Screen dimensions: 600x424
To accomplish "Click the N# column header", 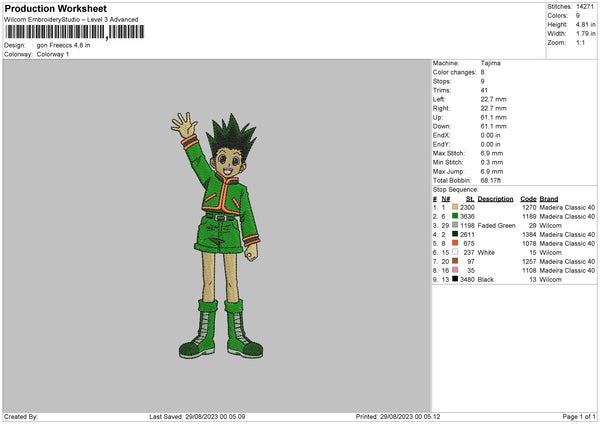I will click(444, 198).
